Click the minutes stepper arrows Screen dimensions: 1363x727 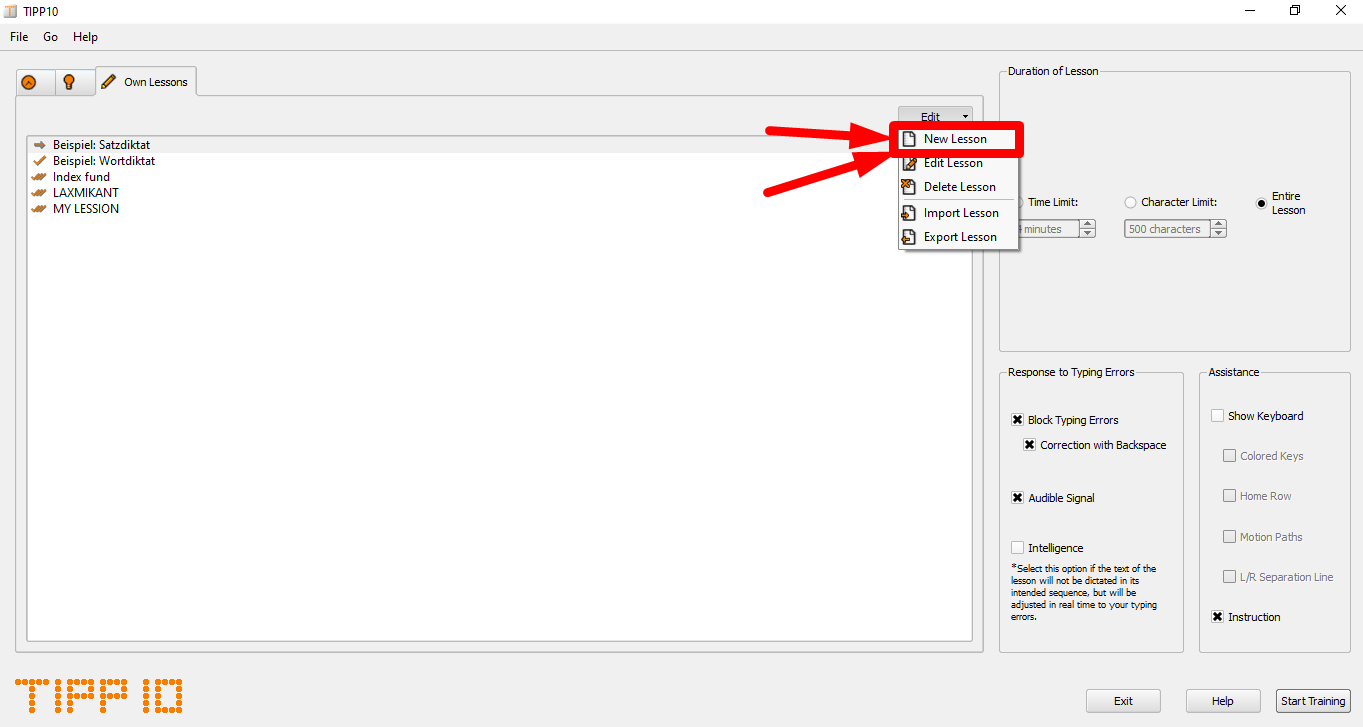click(1088, 229)
